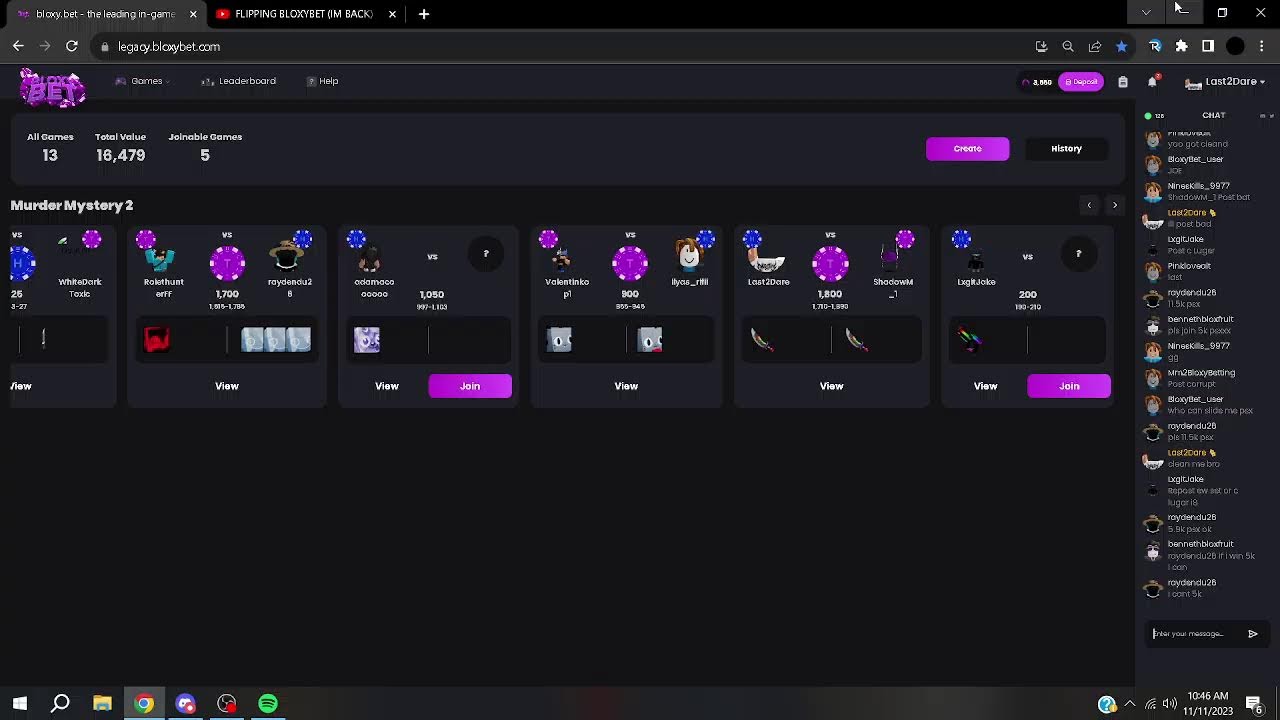
Task: Click Last2Dare's knife item thumbnail
Action: (763, 340)
